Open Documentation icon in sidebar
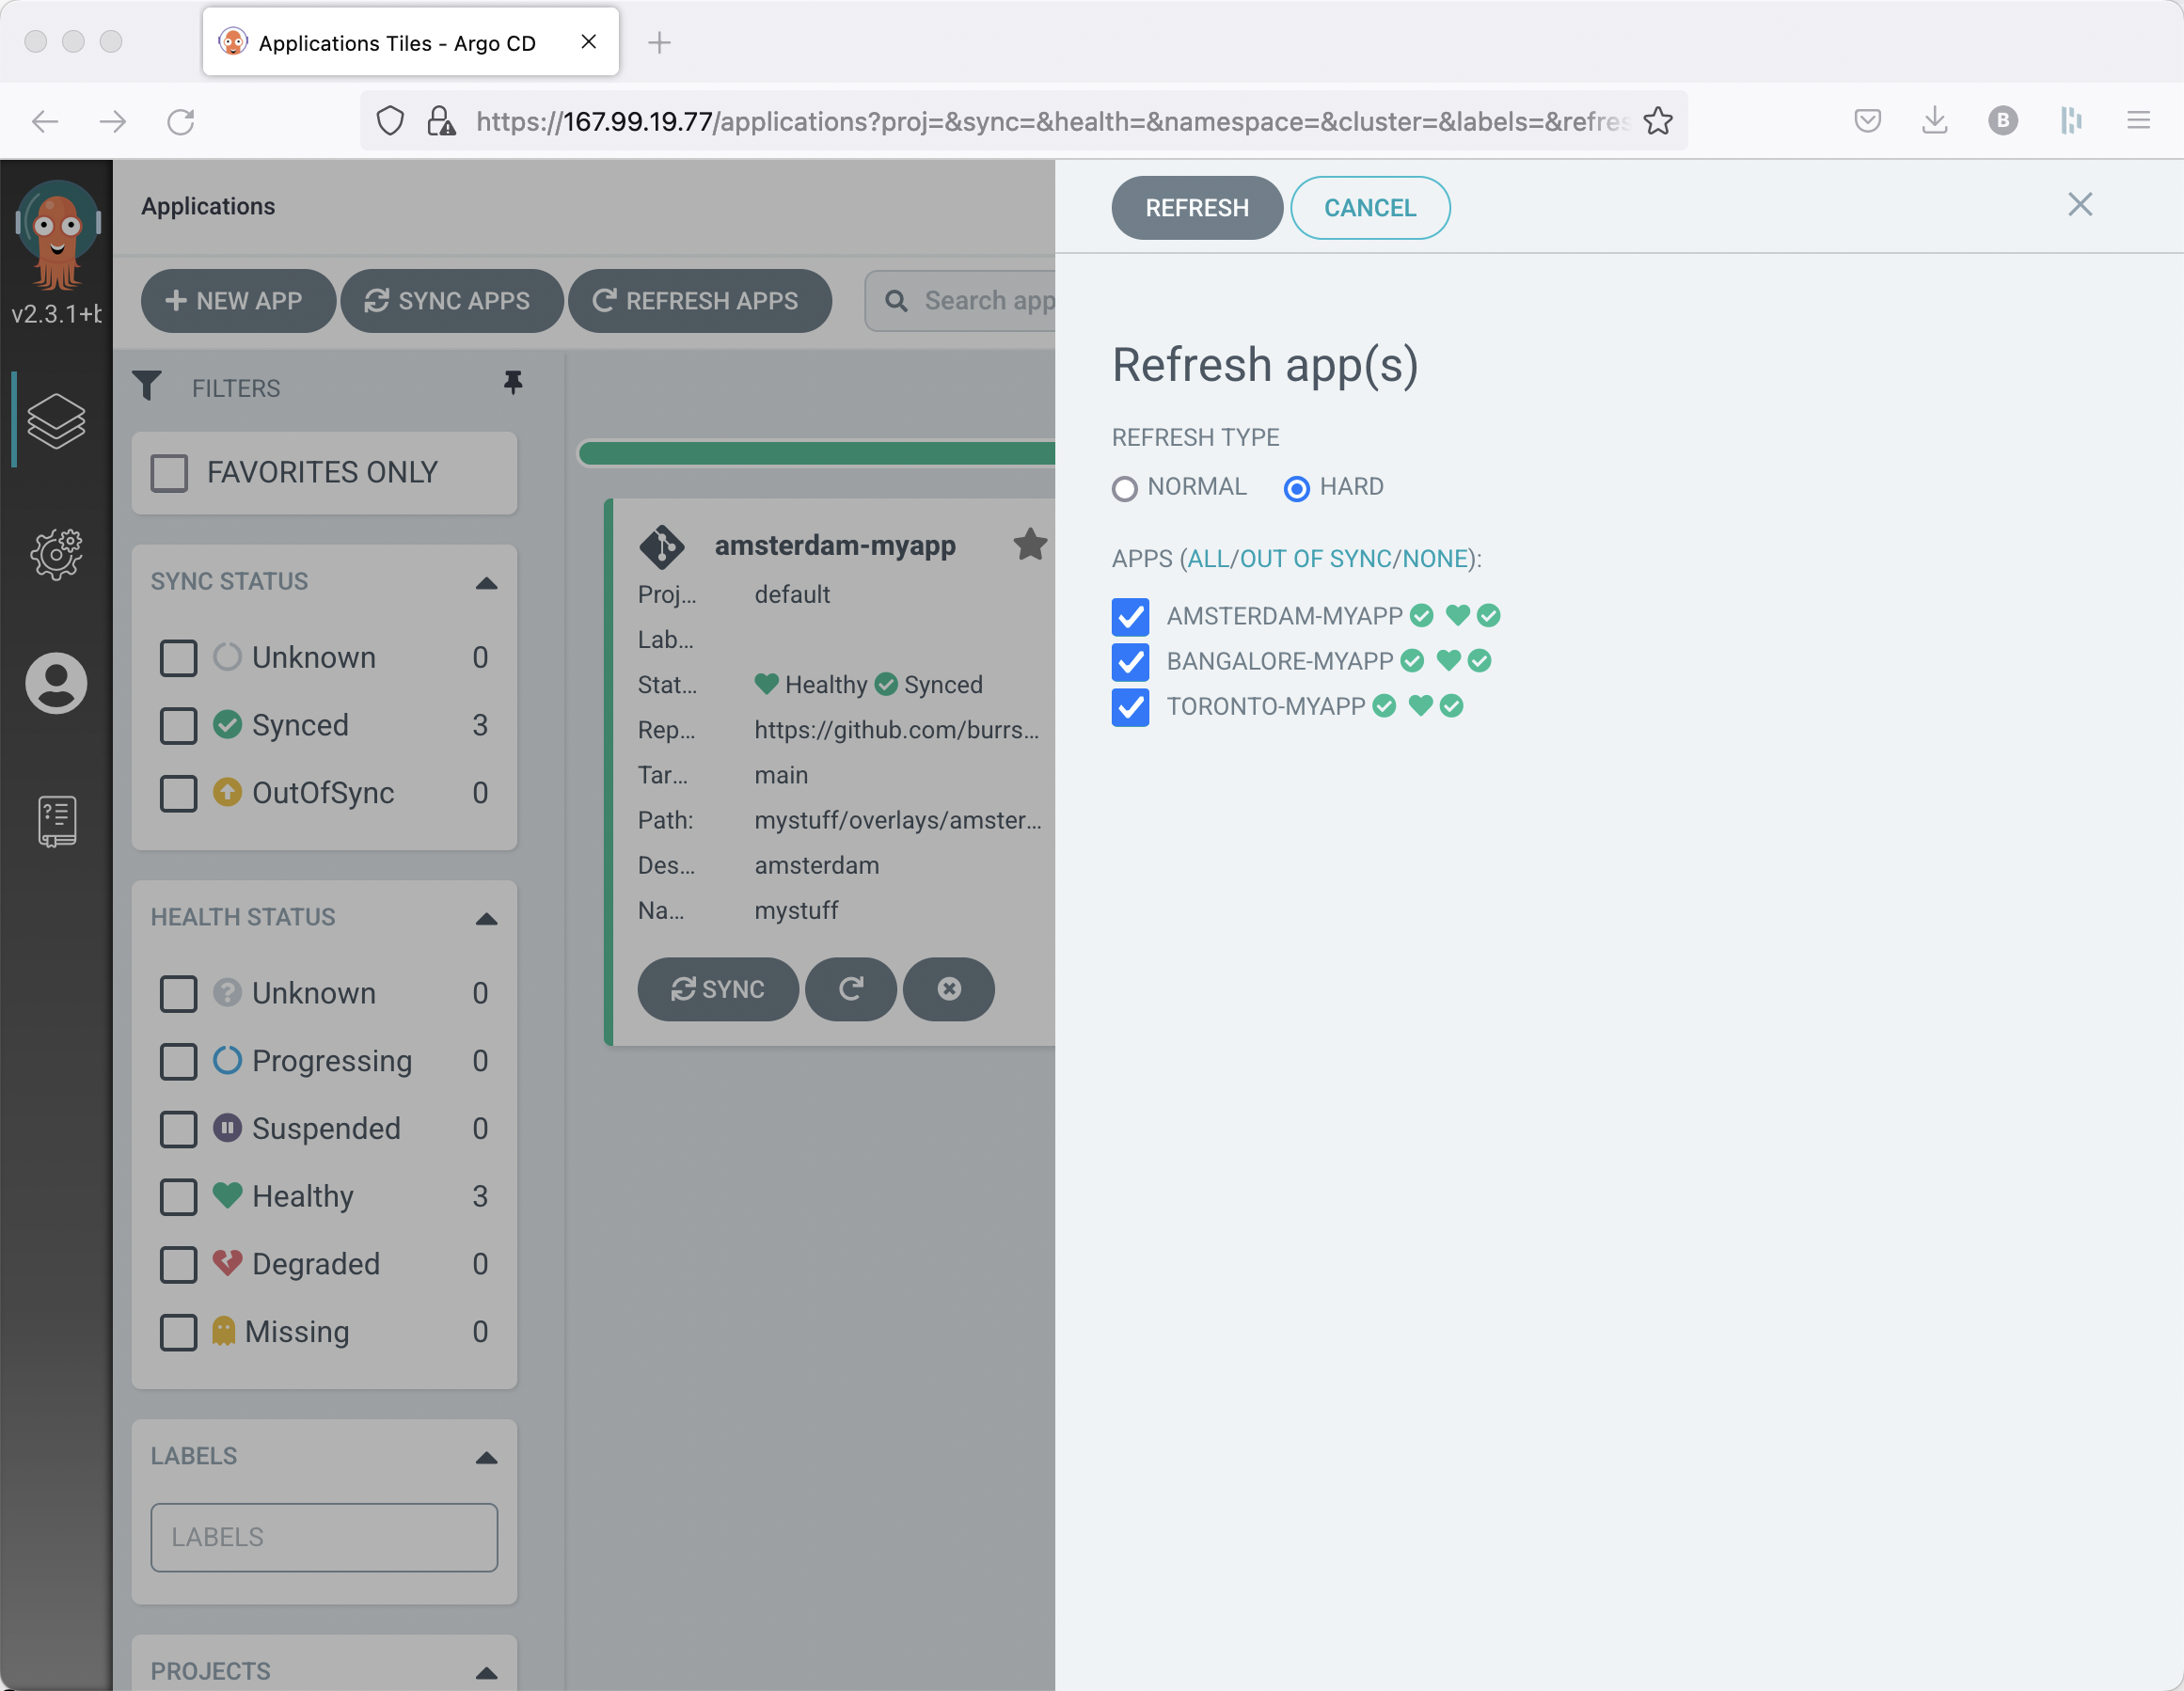 pos(56,821)
